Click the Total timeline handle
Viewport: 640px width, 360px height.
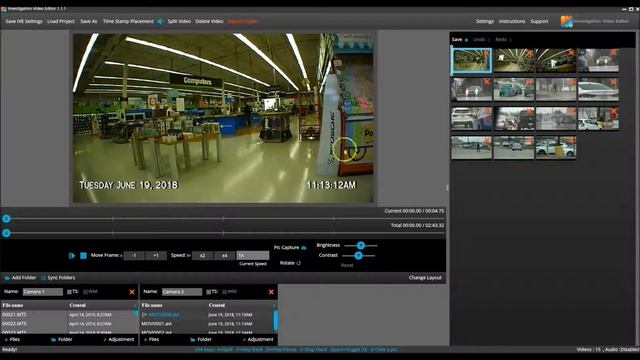point(6,233)
